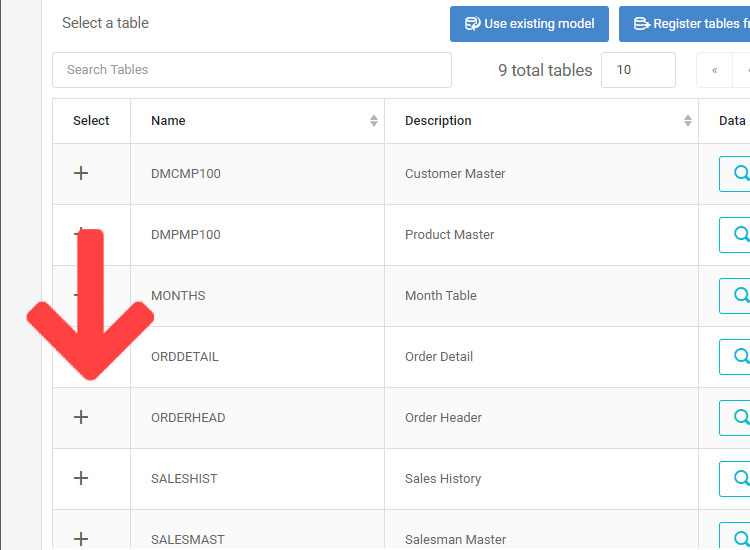Click the ORDERHEAD table name

(188, 418)
